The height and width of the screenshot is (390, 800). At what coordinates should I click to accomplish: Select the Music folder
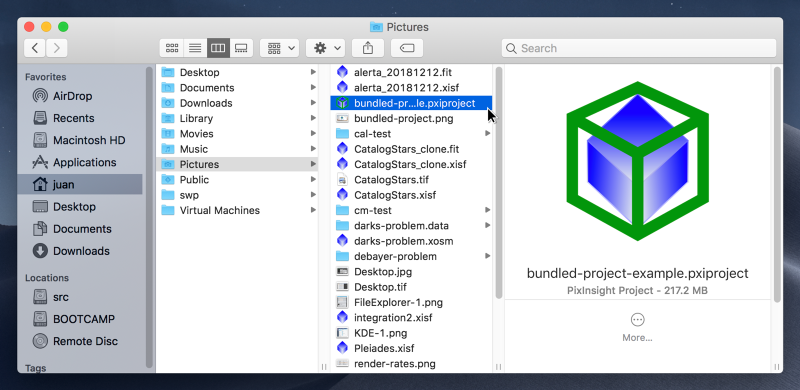[237, 149]
